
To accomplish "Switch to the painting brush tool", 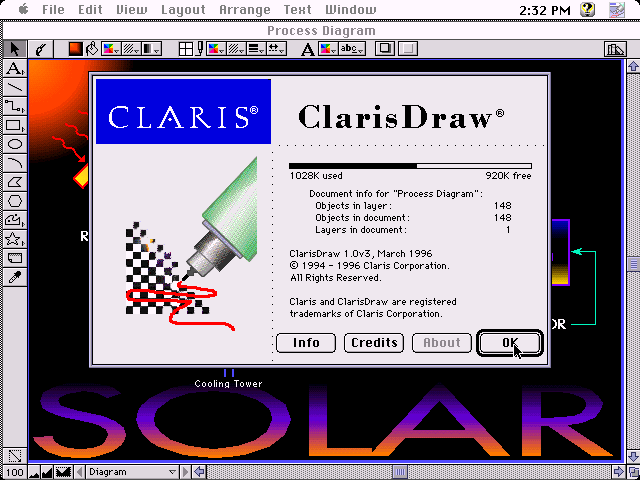I will pos(41,49).
